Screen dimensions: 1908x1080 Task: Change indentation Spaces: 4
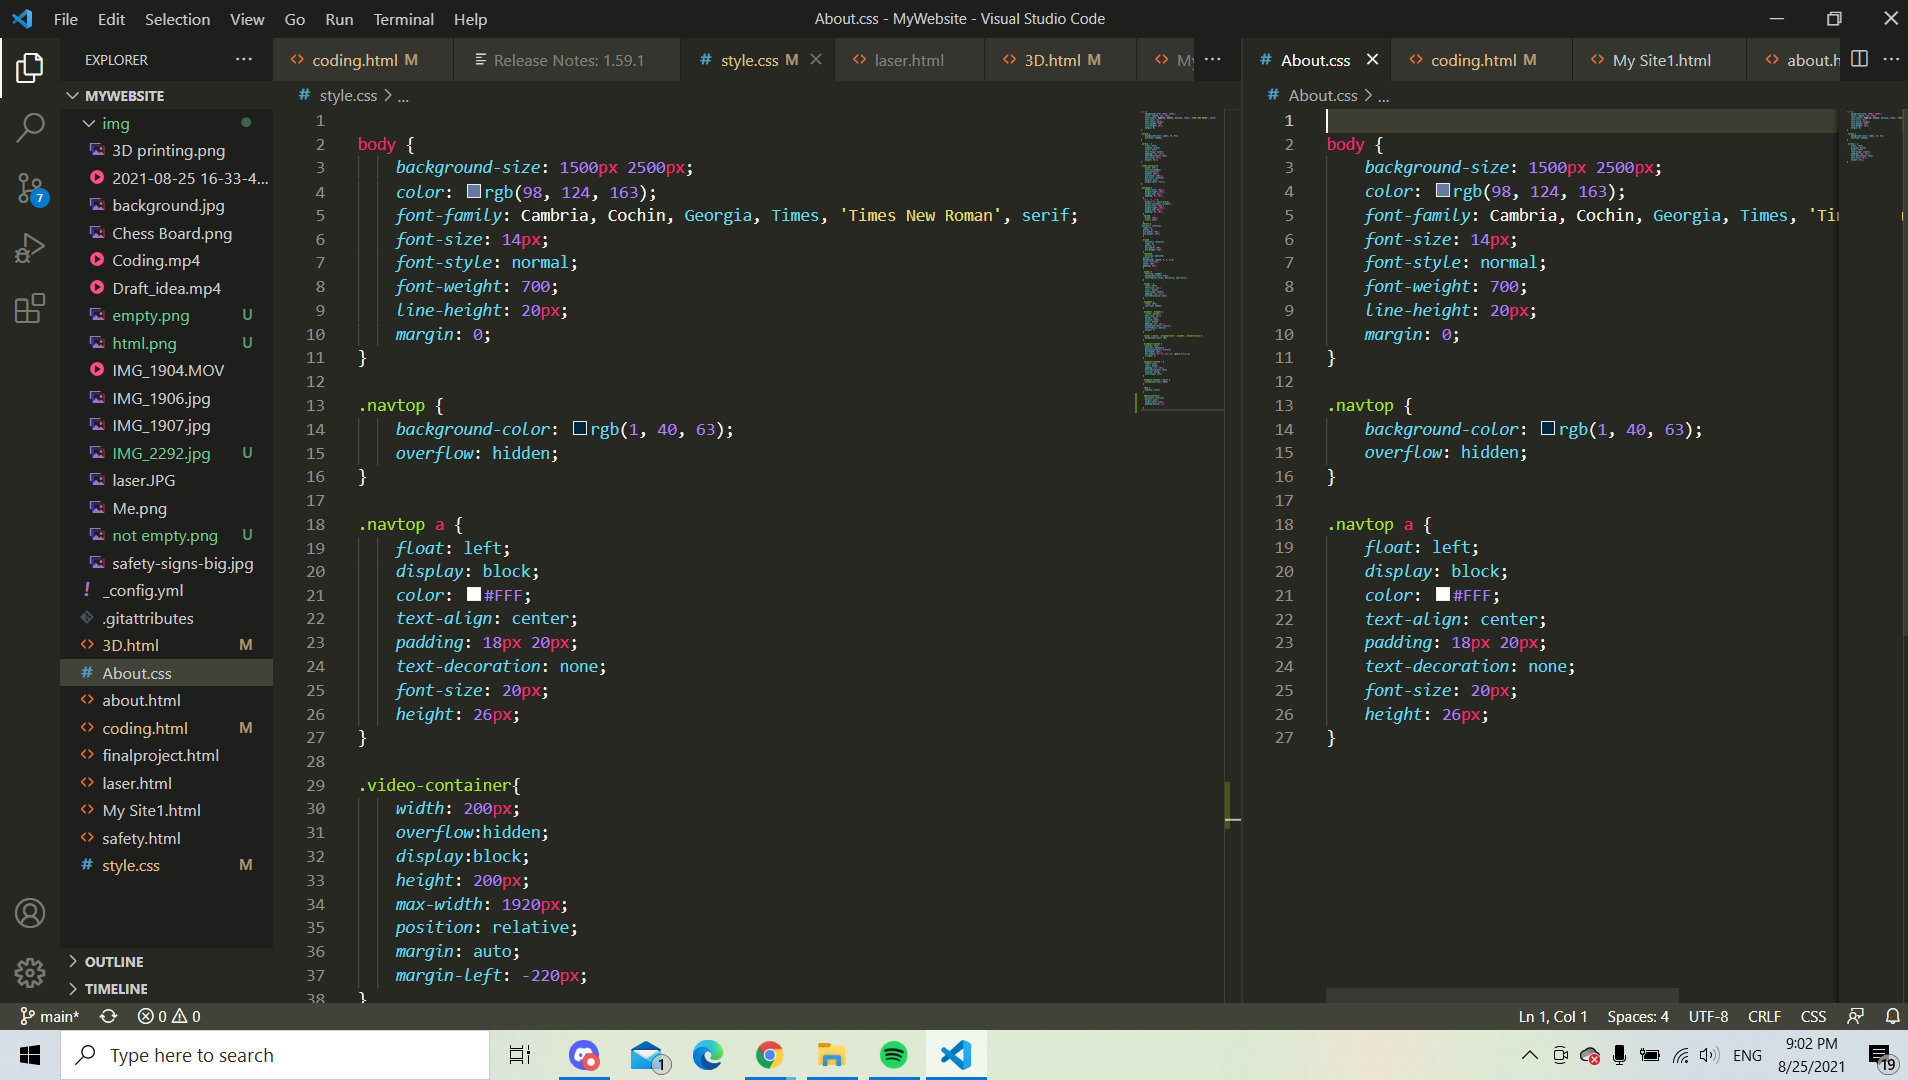click(1638, 1016)
